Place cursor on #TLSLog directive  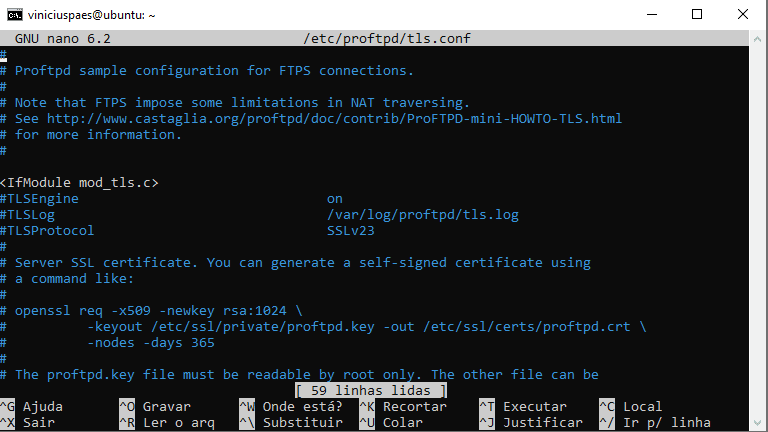[27, 215]
